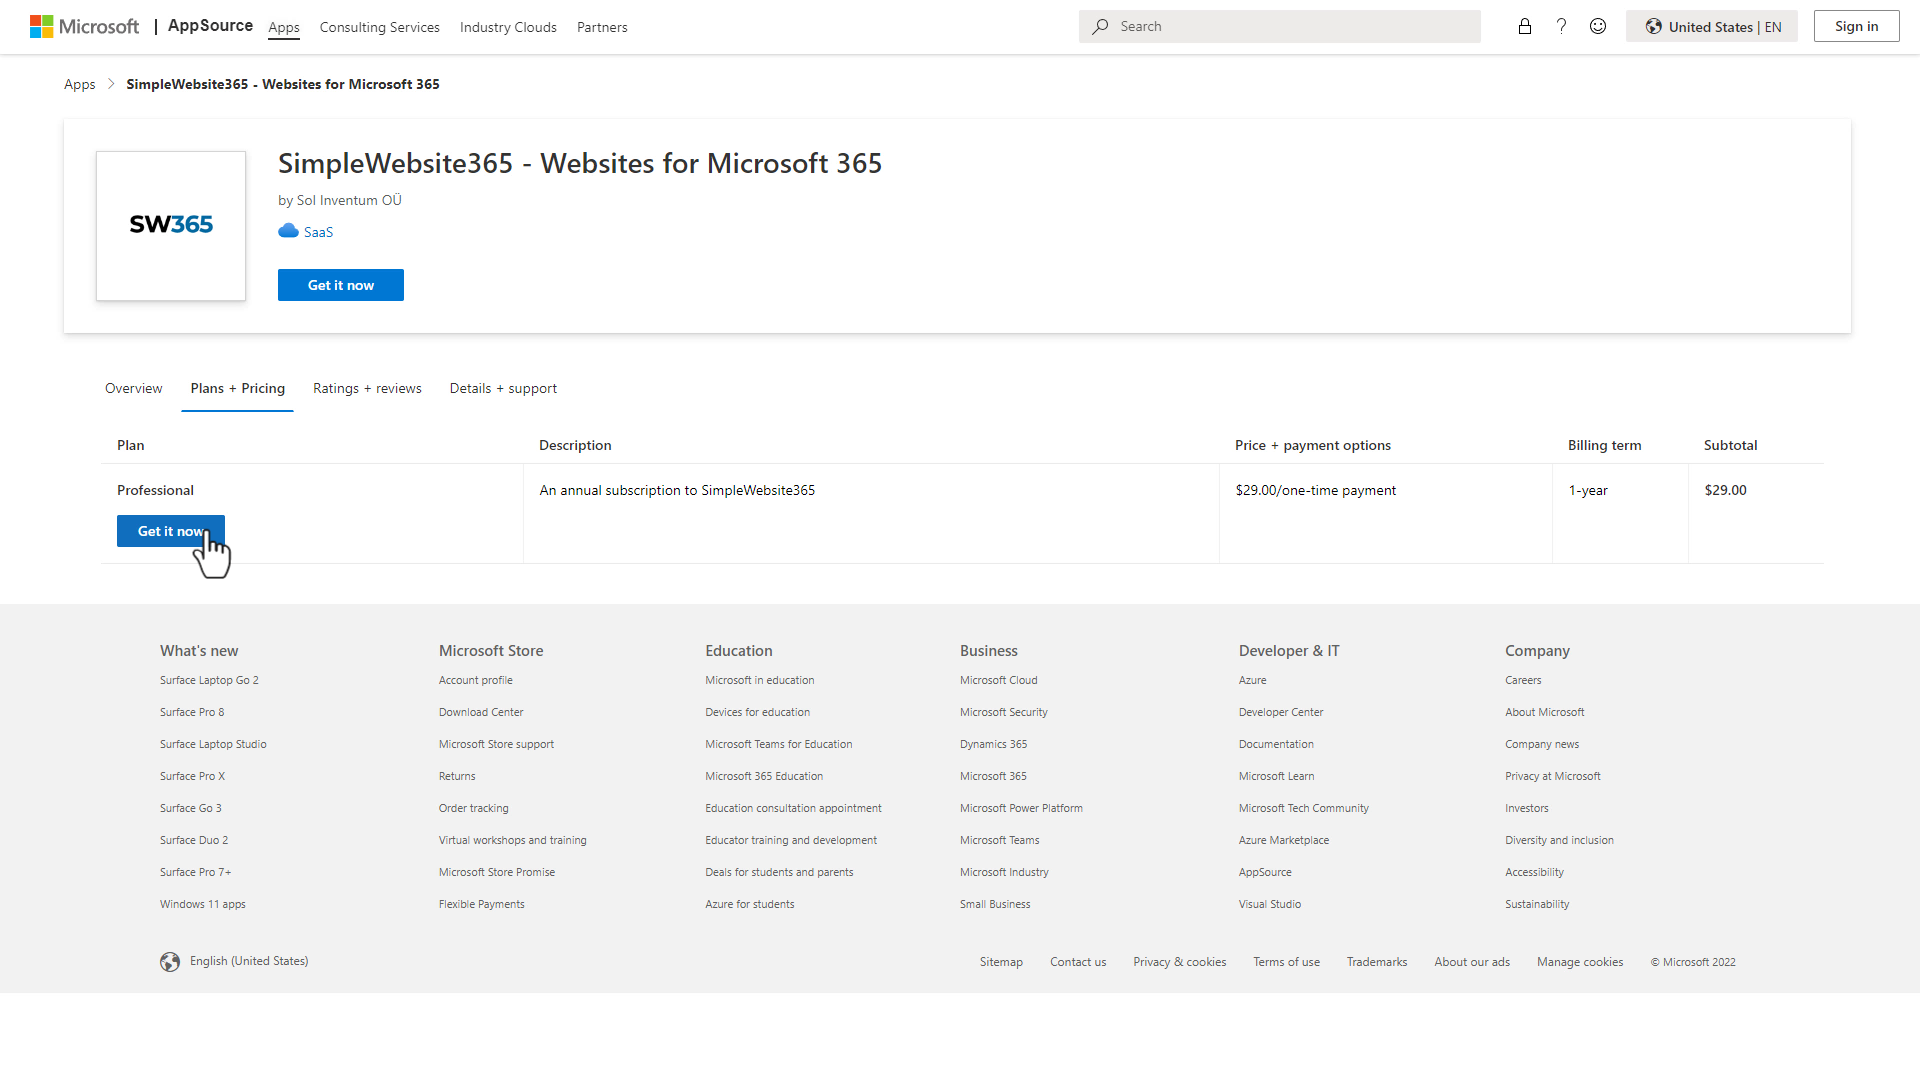
Task: Go to AppSource home link
Action: tap(210, 26)
